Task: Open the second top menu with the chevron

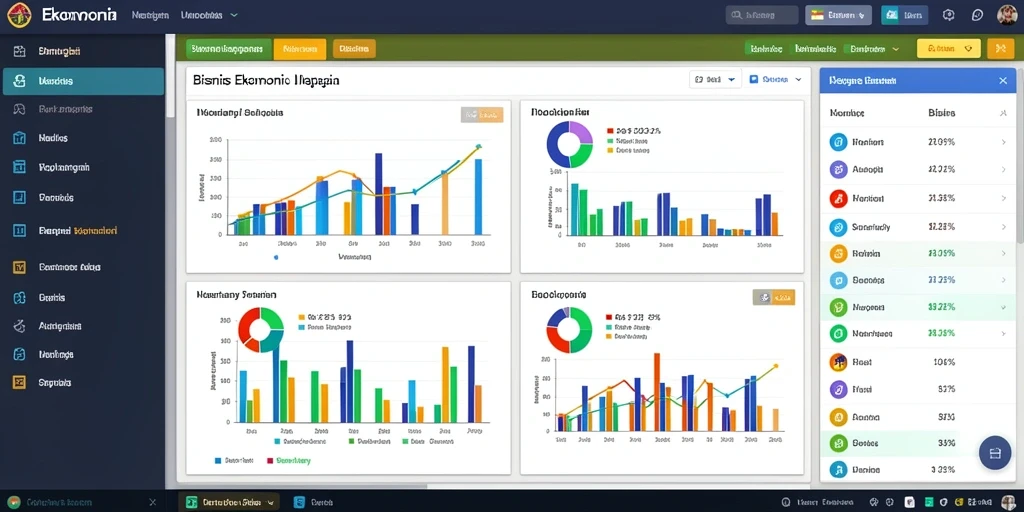Action: tap(210, 15)
